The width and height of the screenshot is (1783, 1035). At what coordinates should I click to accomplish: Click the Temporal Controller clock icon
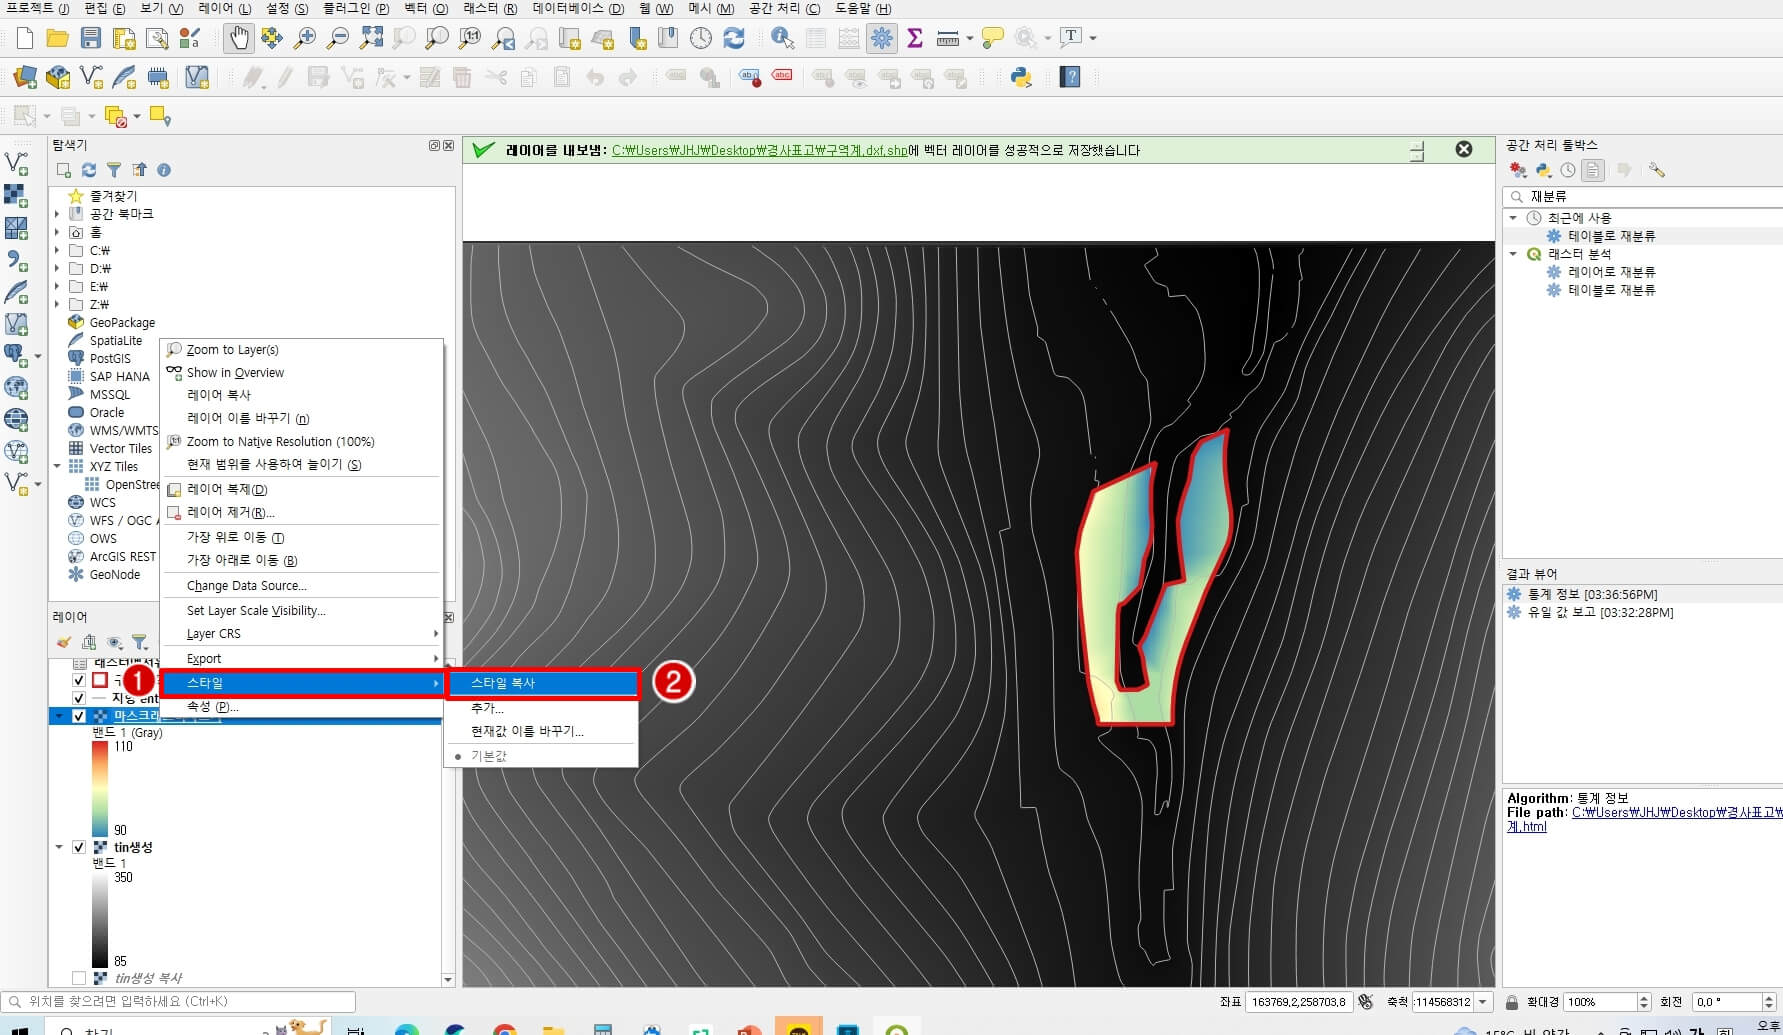click(x=701, y=38)
